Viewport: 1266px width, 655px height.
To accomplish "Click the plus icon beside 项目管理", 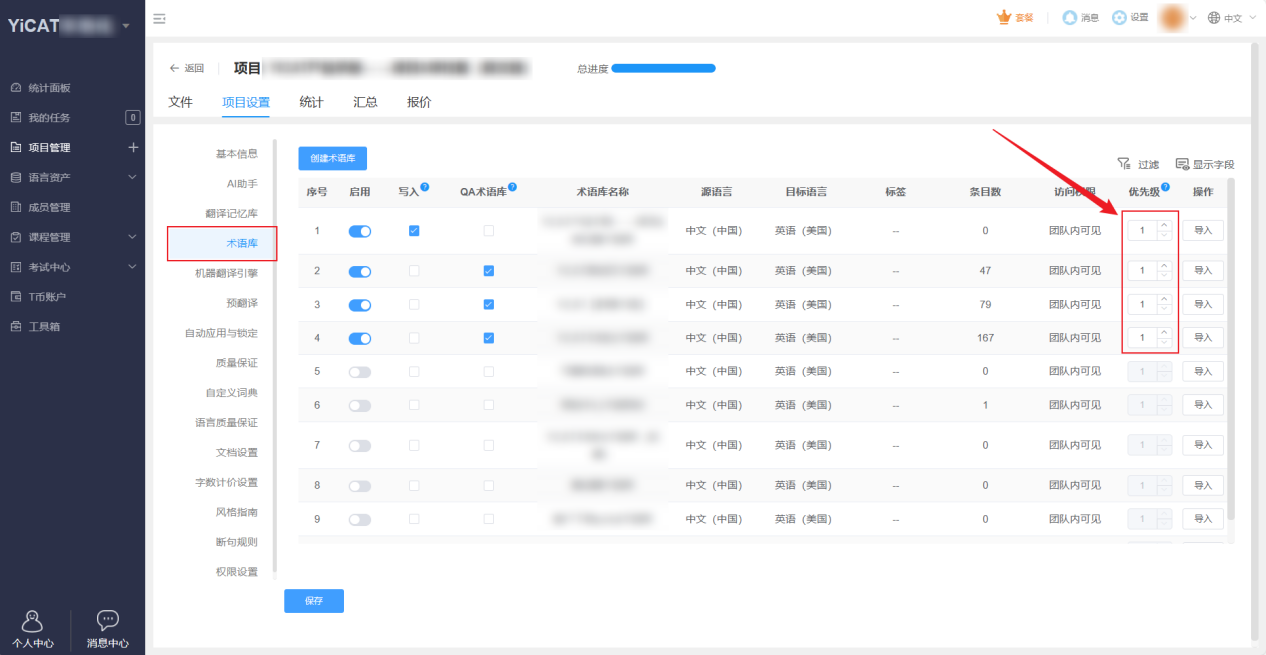I will point(133,147).
